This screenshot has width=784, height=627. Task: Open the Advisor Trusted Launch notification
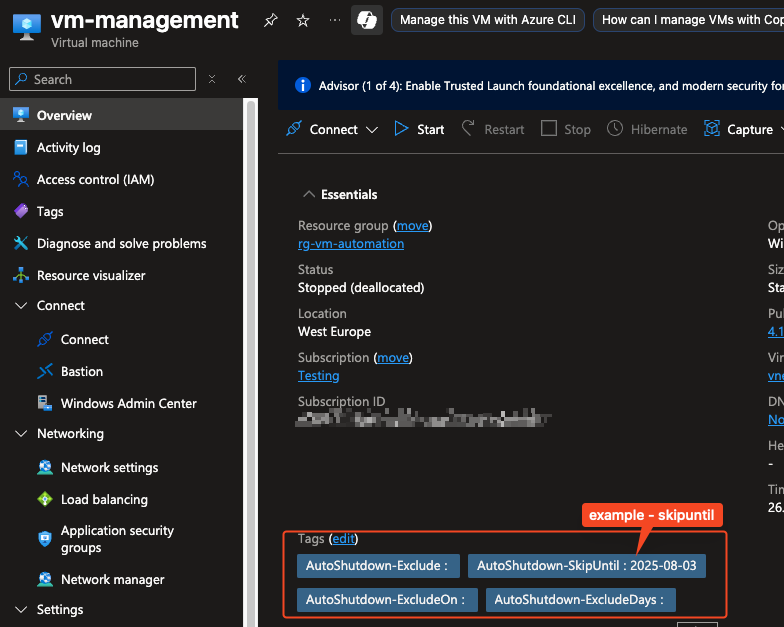click(x=531, y=86)
